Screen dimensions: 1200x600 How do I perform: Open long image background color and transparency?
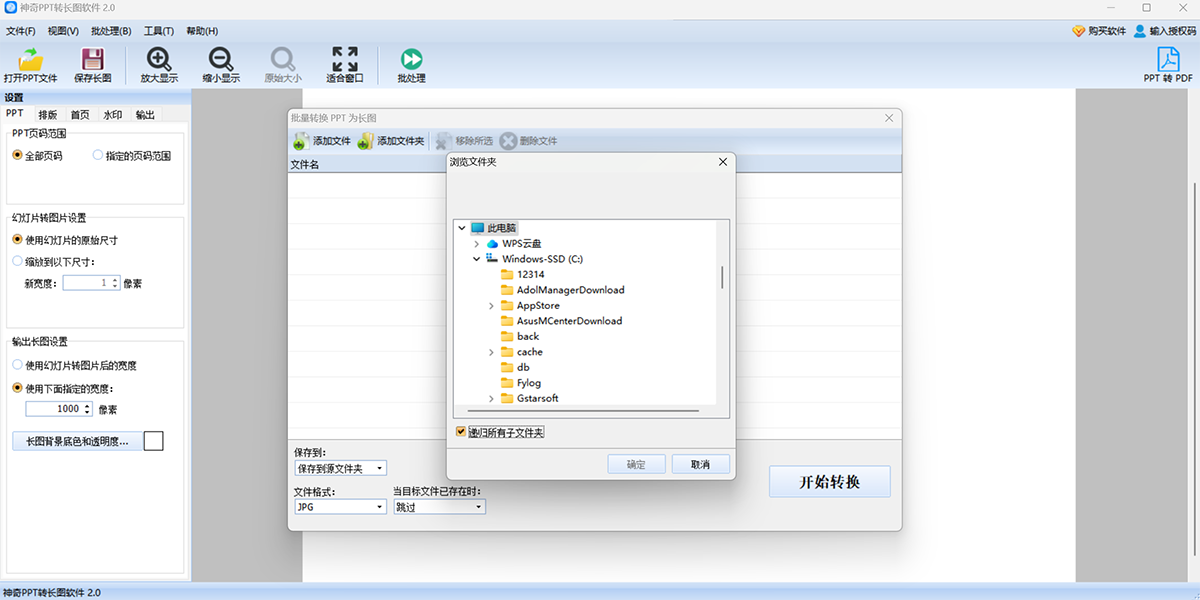(x=76, y=441)
